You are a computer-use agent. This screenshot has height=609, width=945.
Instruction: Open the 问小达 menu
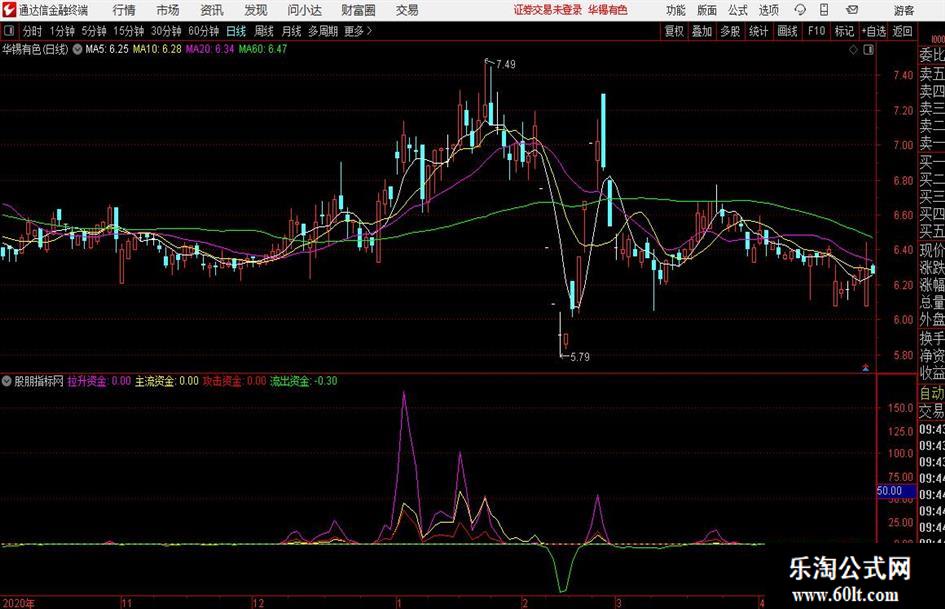point(304,10)
